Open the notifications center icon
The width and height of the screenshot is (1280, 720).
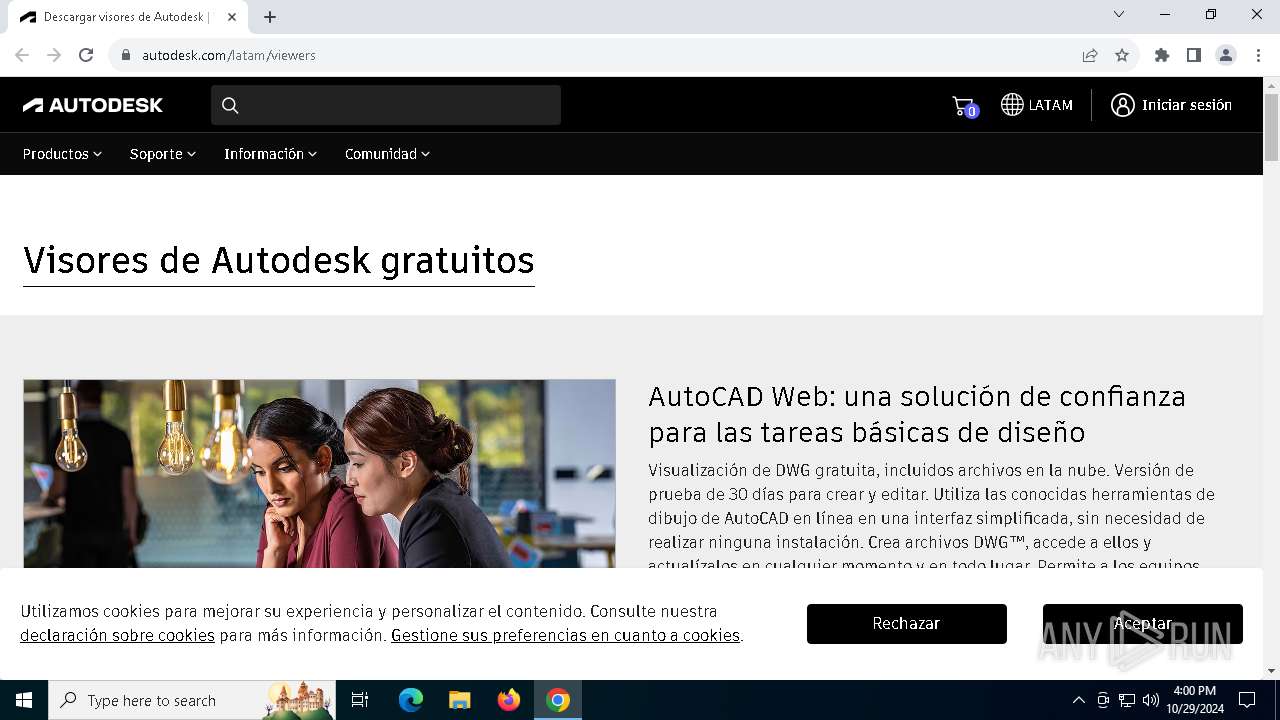1247,700
